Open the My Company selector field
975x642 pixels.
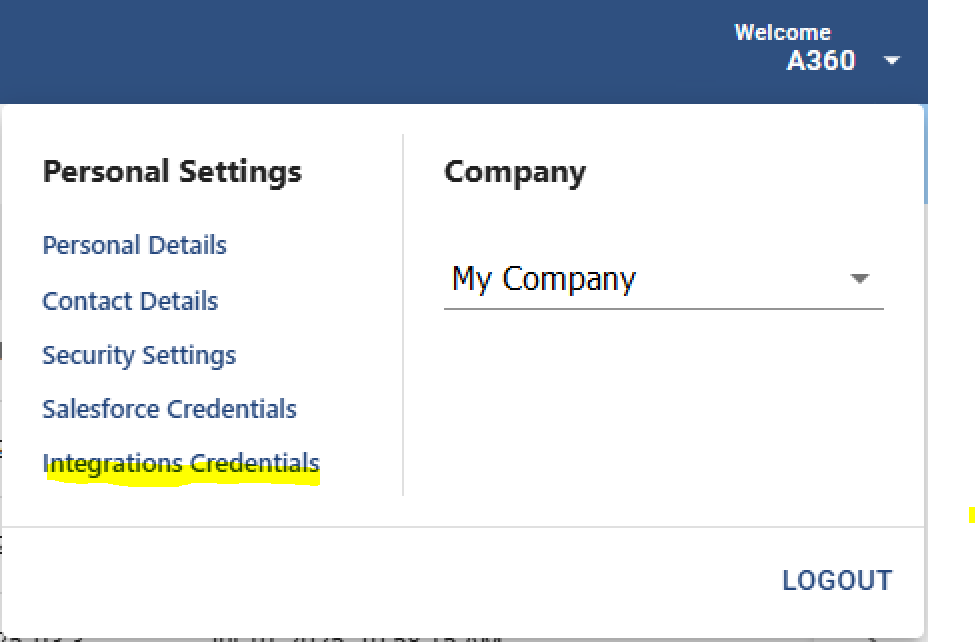point(663,279)
